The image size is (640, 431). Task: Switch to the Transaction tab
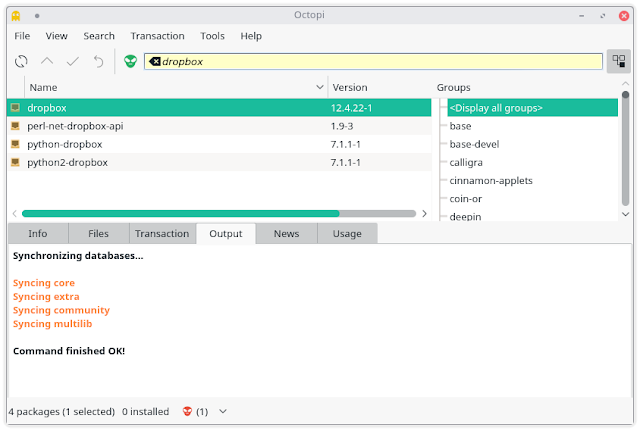pos(162,233)
